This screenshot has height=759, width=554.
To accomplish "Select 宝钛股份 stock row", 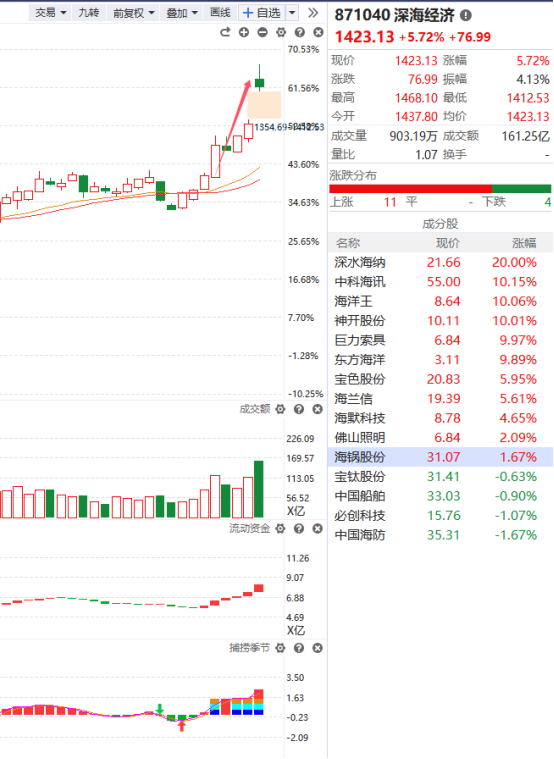I will [440, 477].
